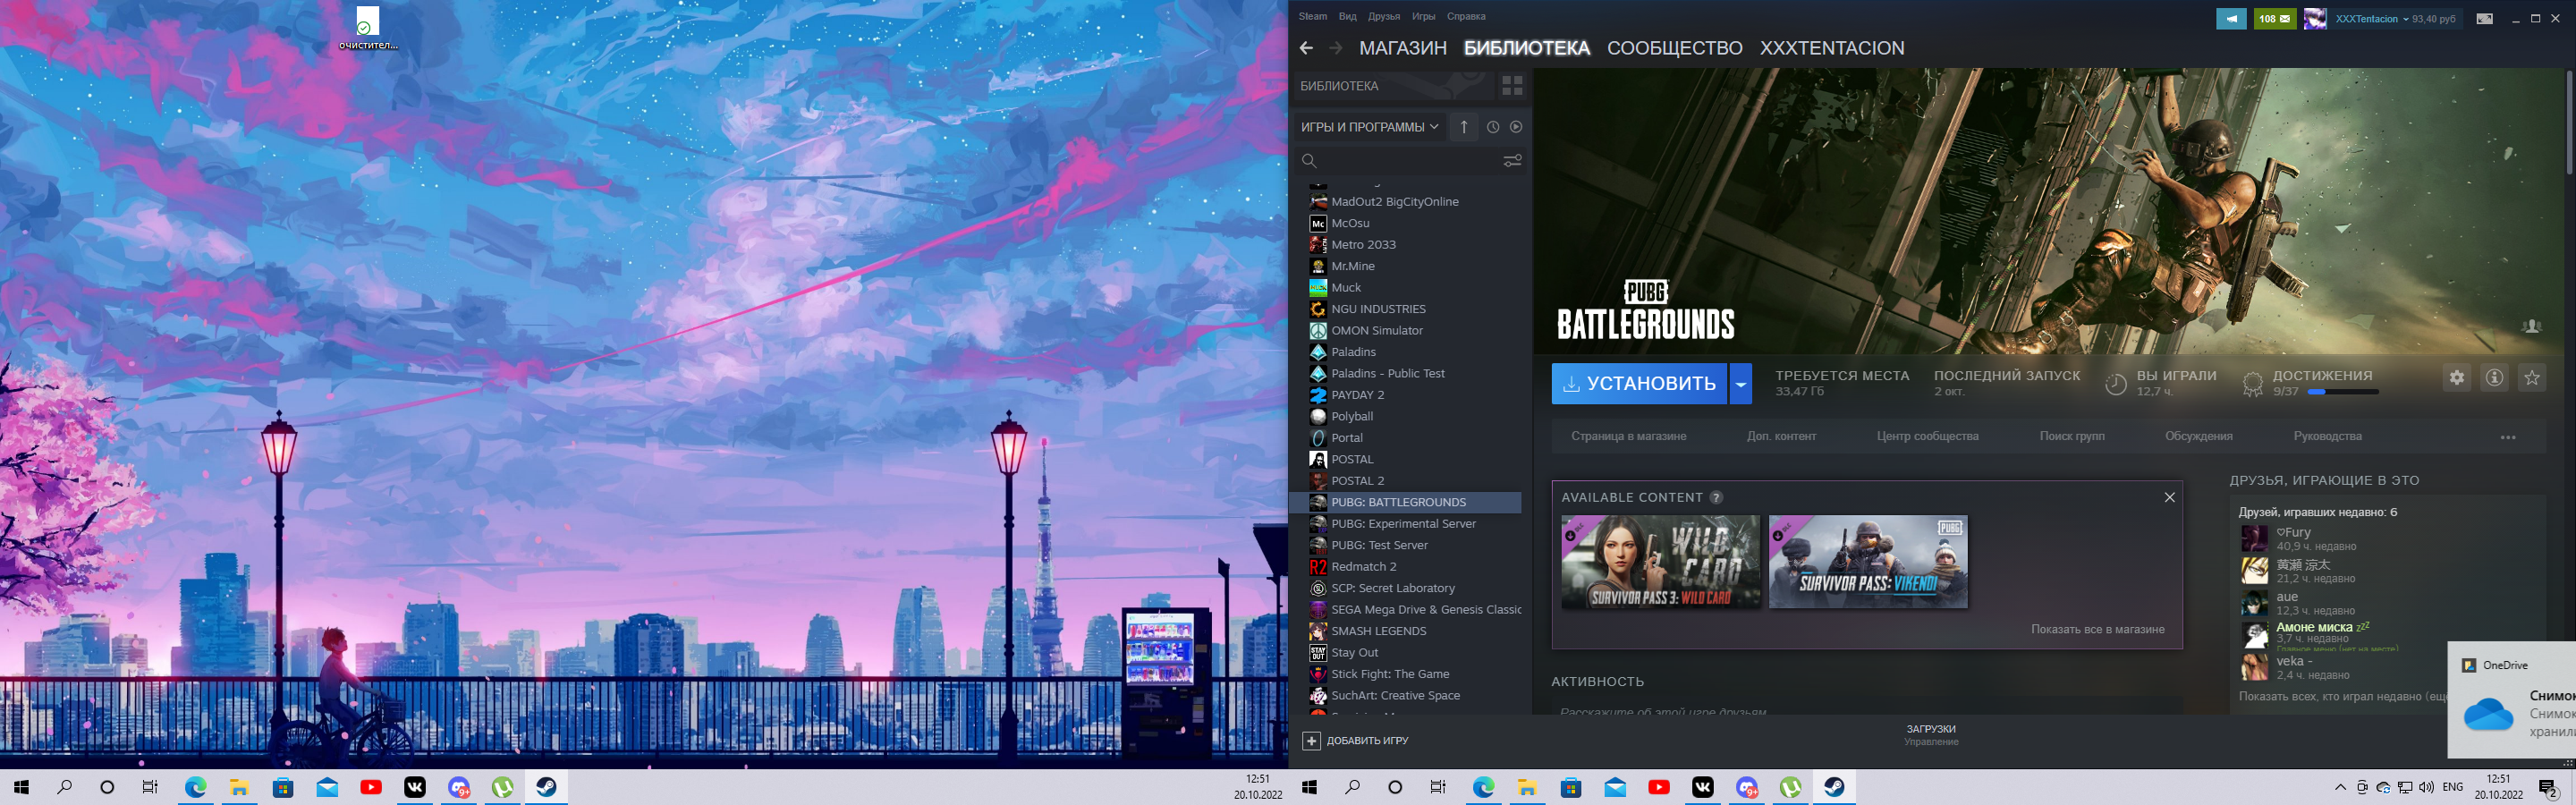Open the advanced filter settings icon
This screenshot has height=805, width=2576.
tap(1512, 160)
